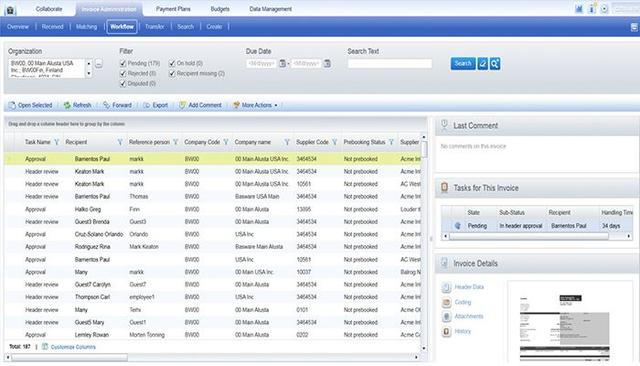
Task: Go to the Data Management tab
Action: 271,9
